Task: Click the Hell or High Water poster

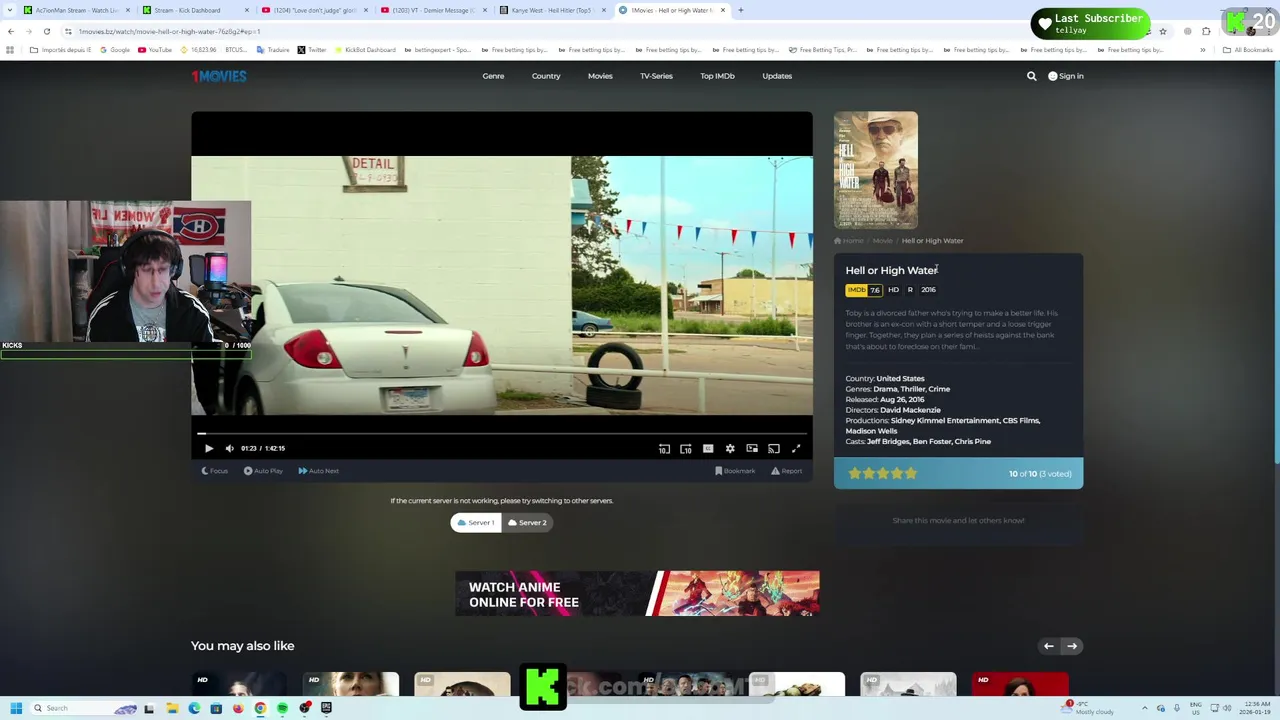Action: coord(876,170)
